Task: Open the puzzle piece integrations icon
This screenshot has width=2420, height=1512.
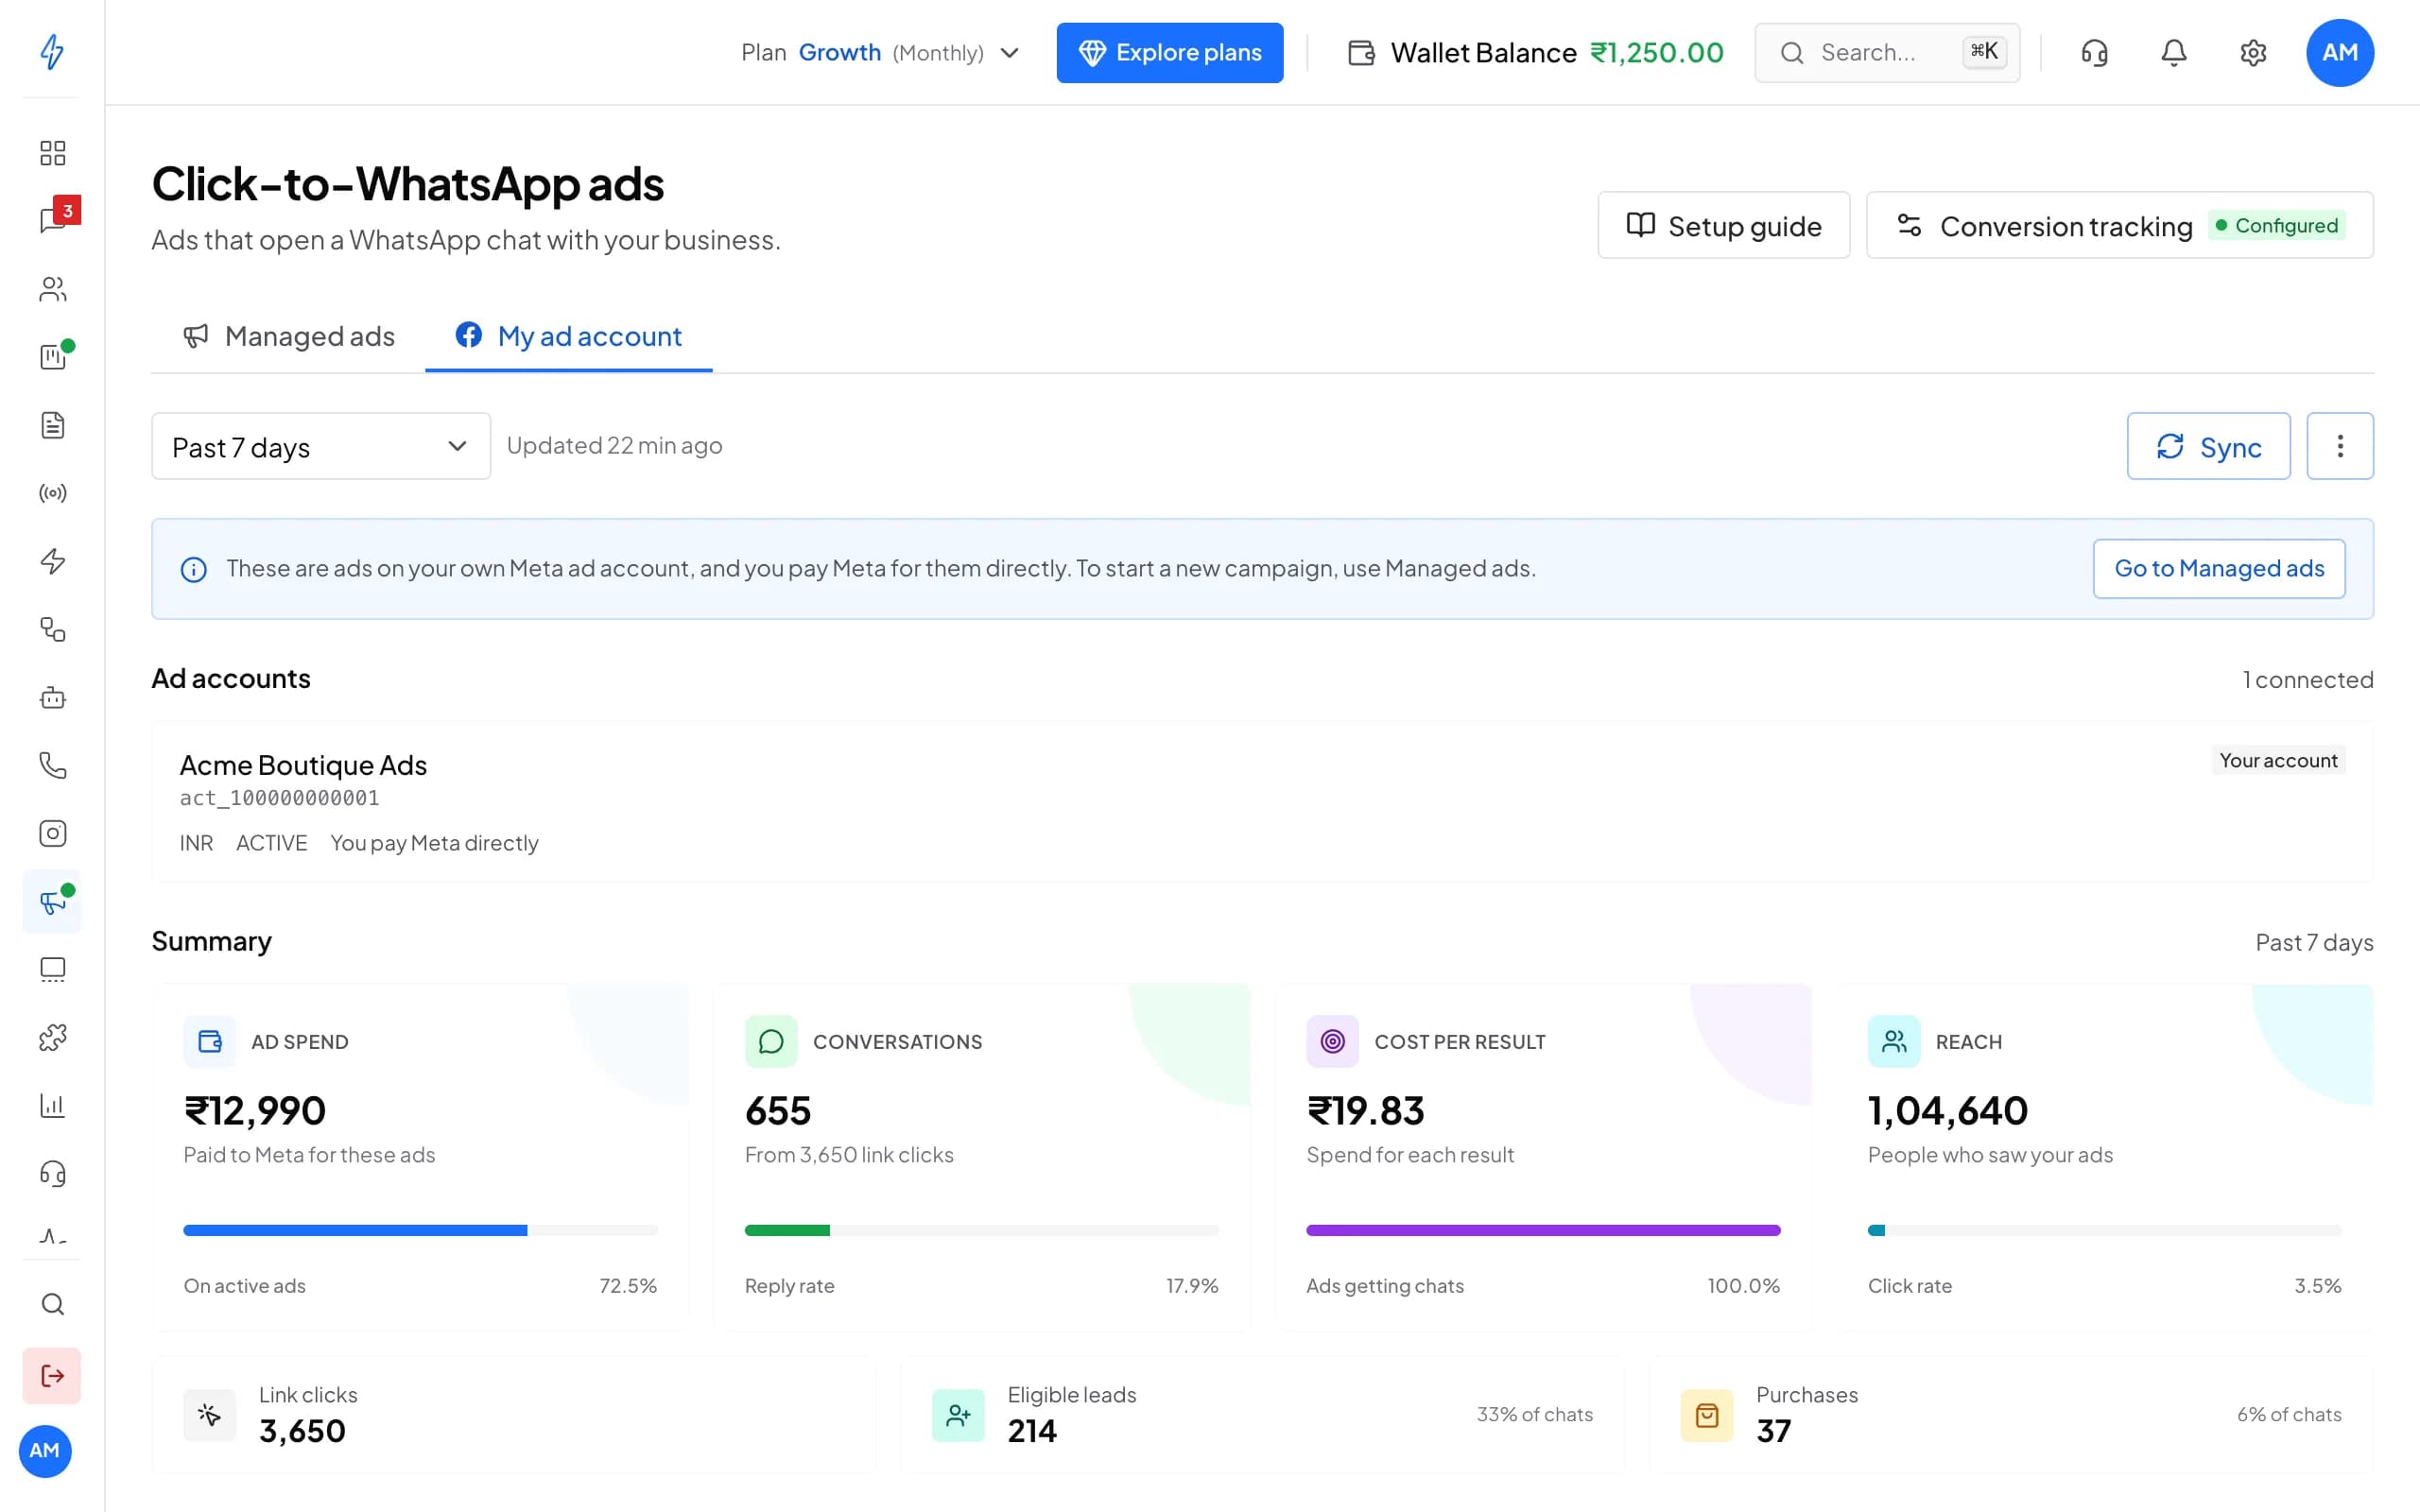Action: click(x=52, y=1037)
